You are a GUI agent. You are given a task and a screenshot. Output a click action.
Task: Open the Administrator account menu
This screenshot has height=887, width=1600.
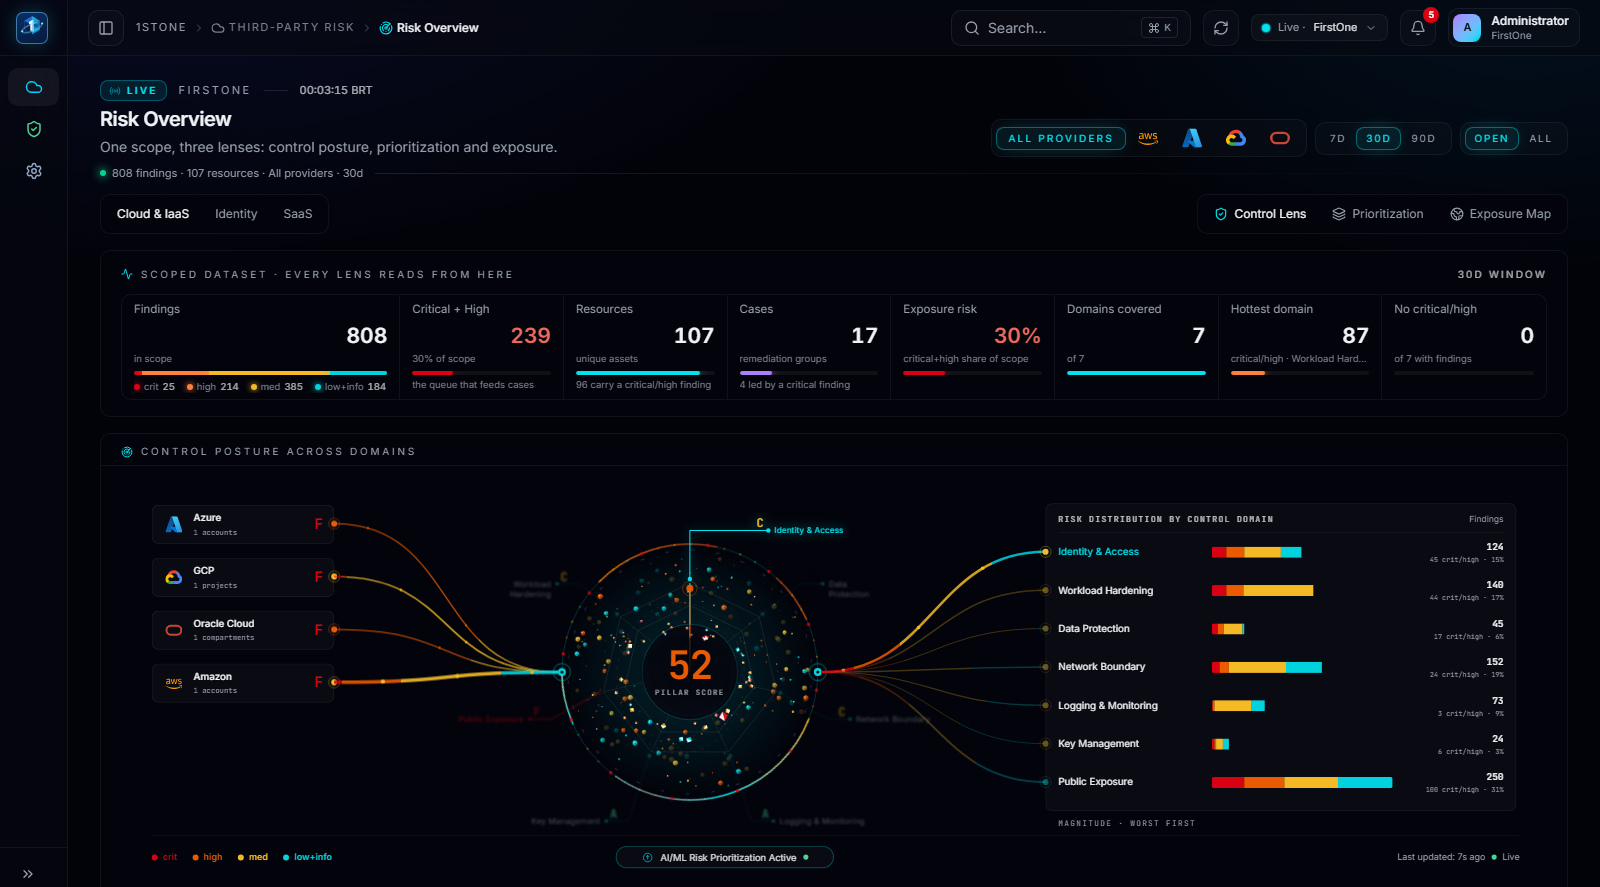tap(1514, 28)
